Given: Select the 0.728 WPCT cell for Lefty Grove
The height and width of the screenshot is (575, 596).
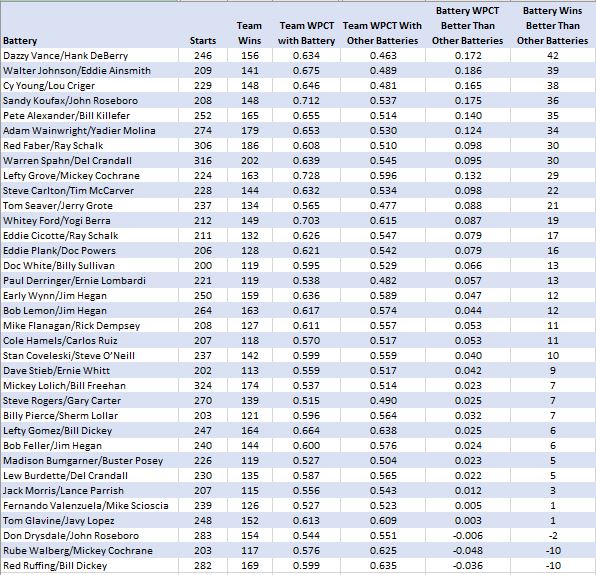Looking at the screenshot, I should pyautogui.click(x=306, y=176).
